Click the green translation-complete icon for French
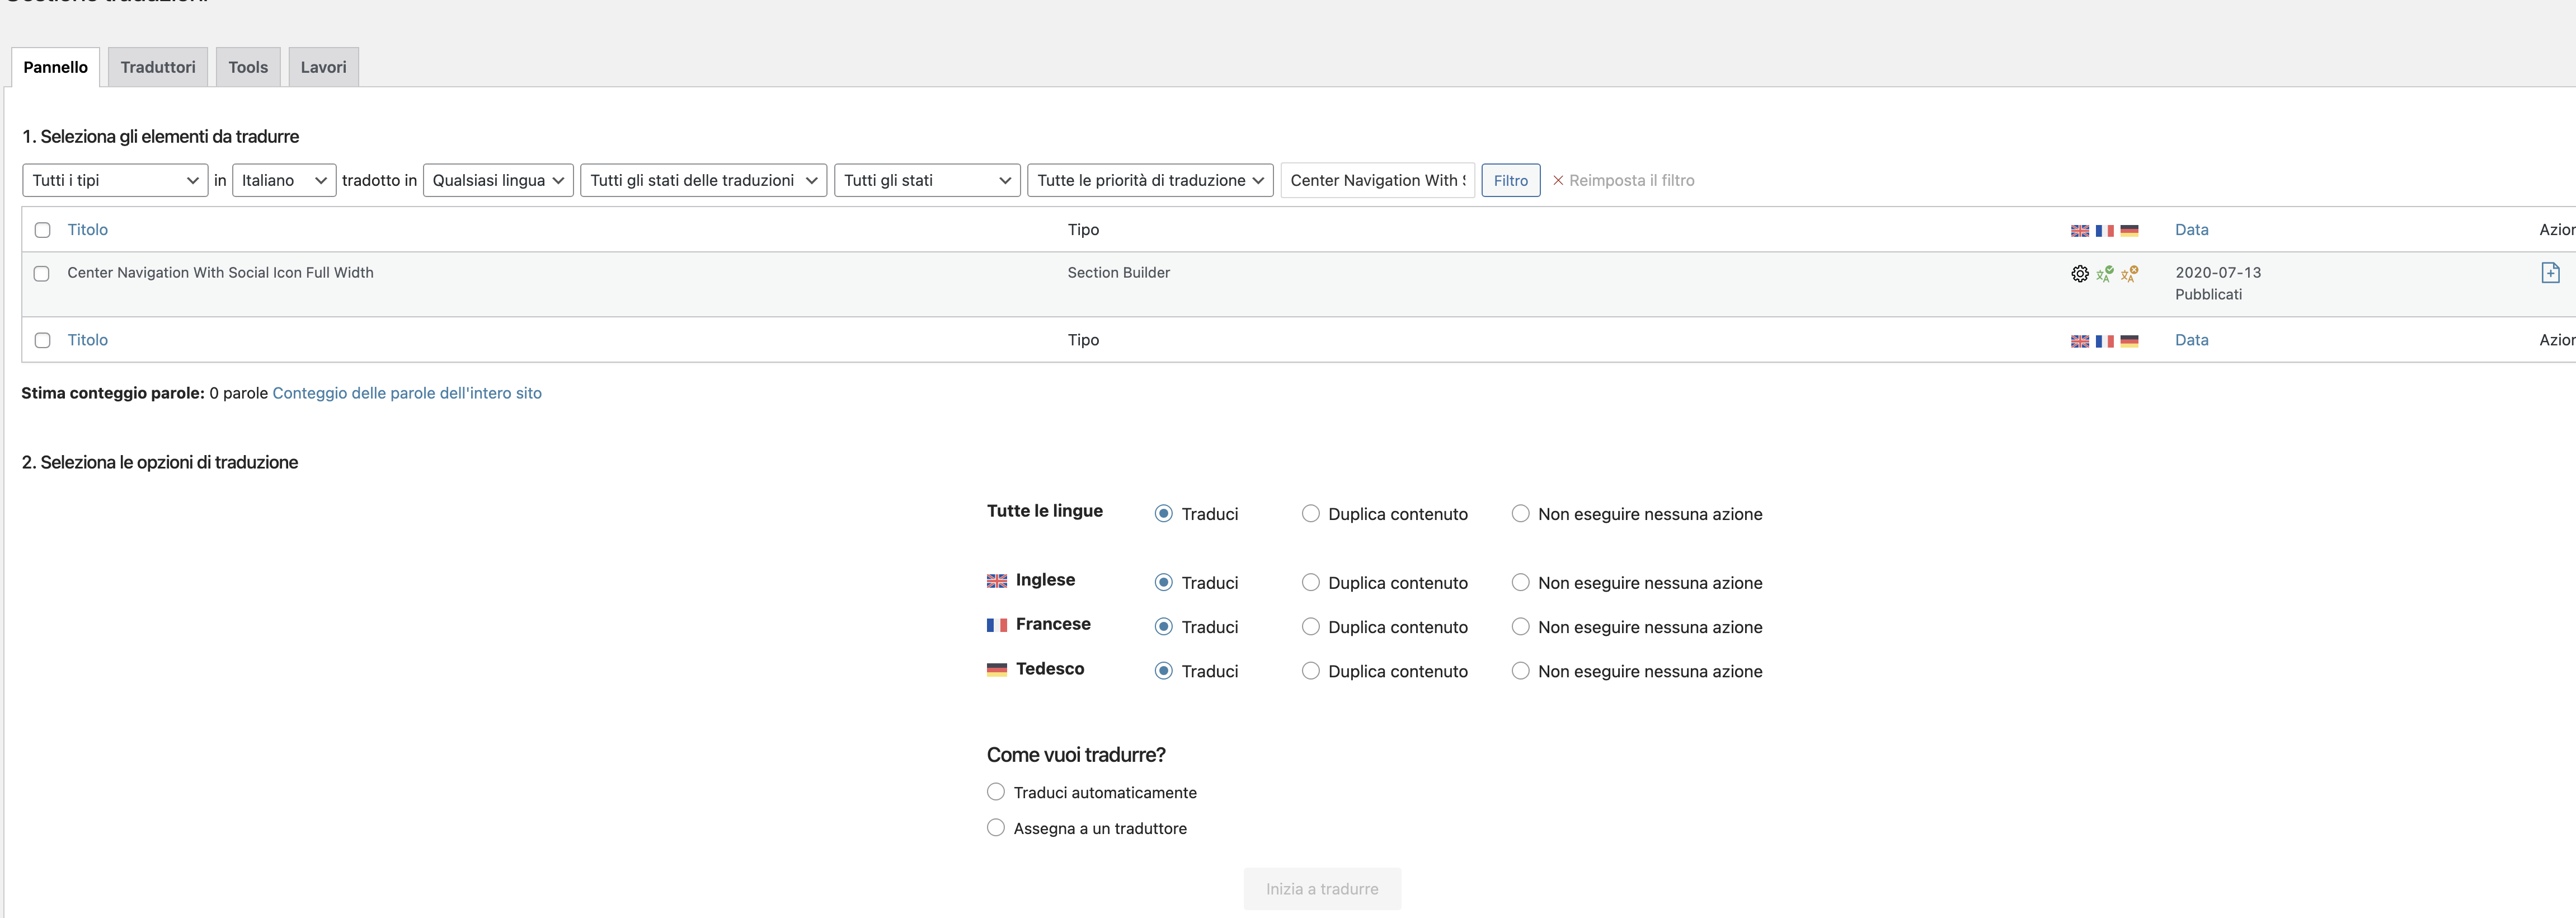Screen dimensions: 2576x918 point(2104,273)
